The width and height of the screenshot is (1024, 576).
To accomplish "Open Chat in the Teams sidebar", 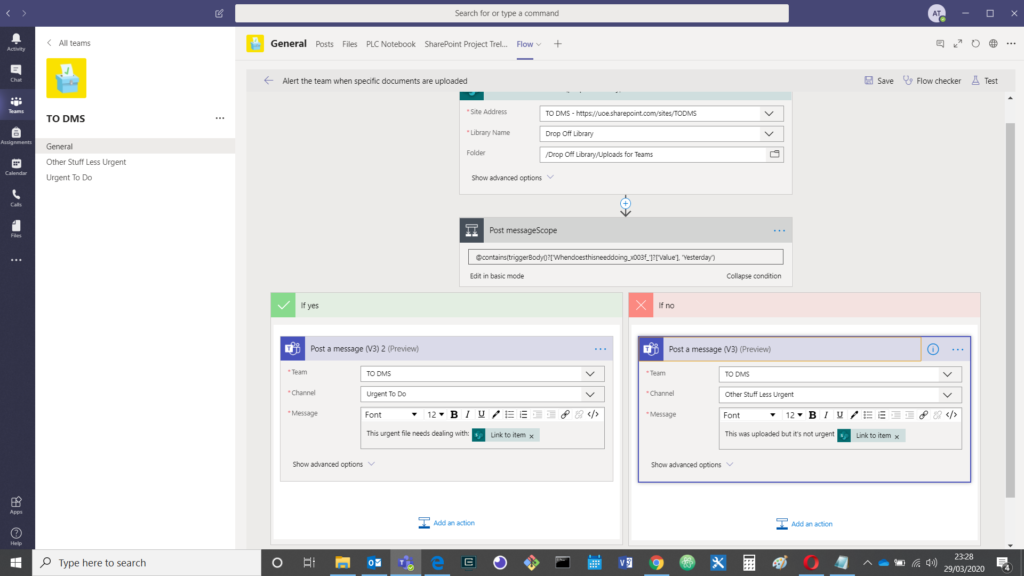I will (16, 73).
